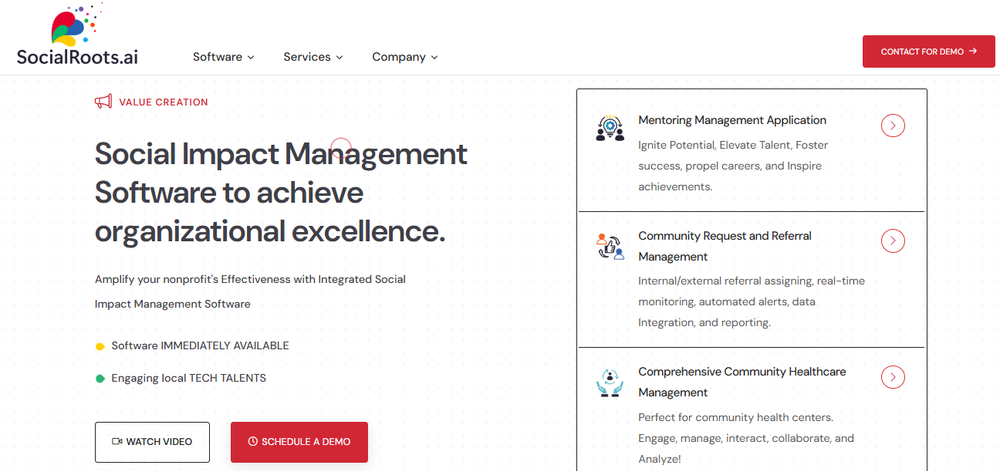
Task: Click the yellow bullet beside Software Immediately Available
Action: click(100, 346)
